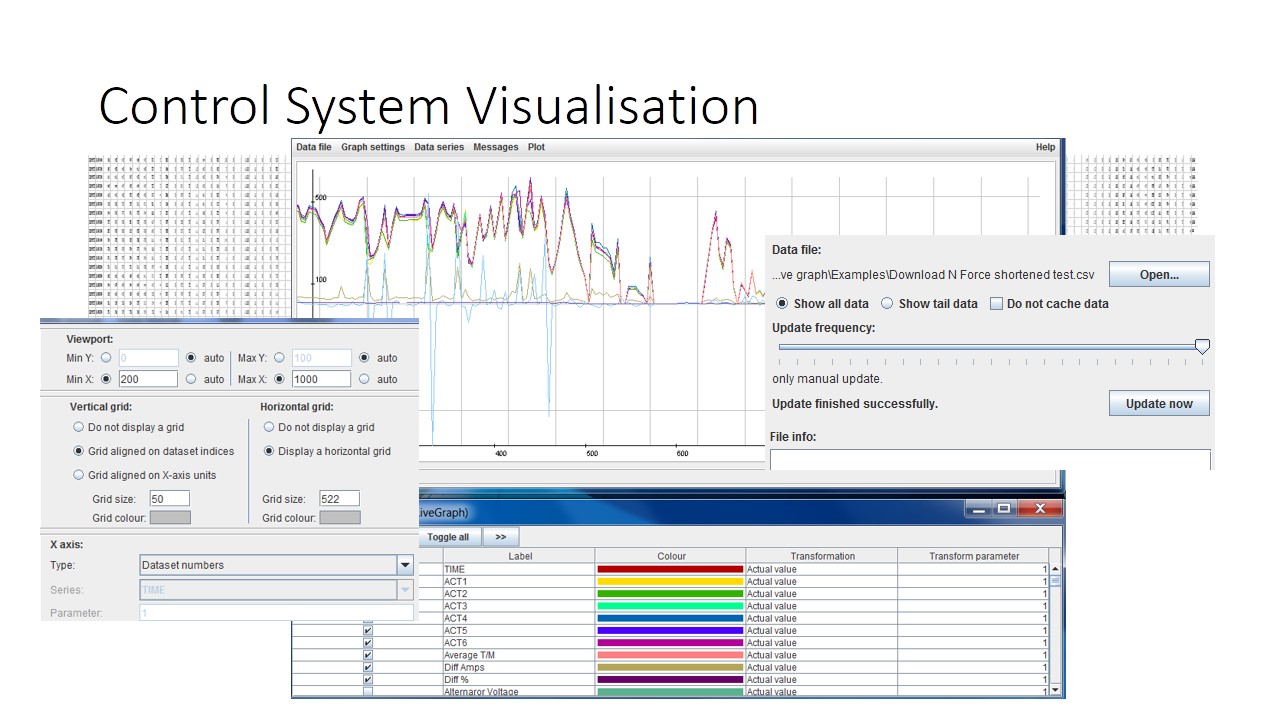Click the ACT3 series colour bar
Viewport: 1280px width, 720px height.
[x=670, y=606]
